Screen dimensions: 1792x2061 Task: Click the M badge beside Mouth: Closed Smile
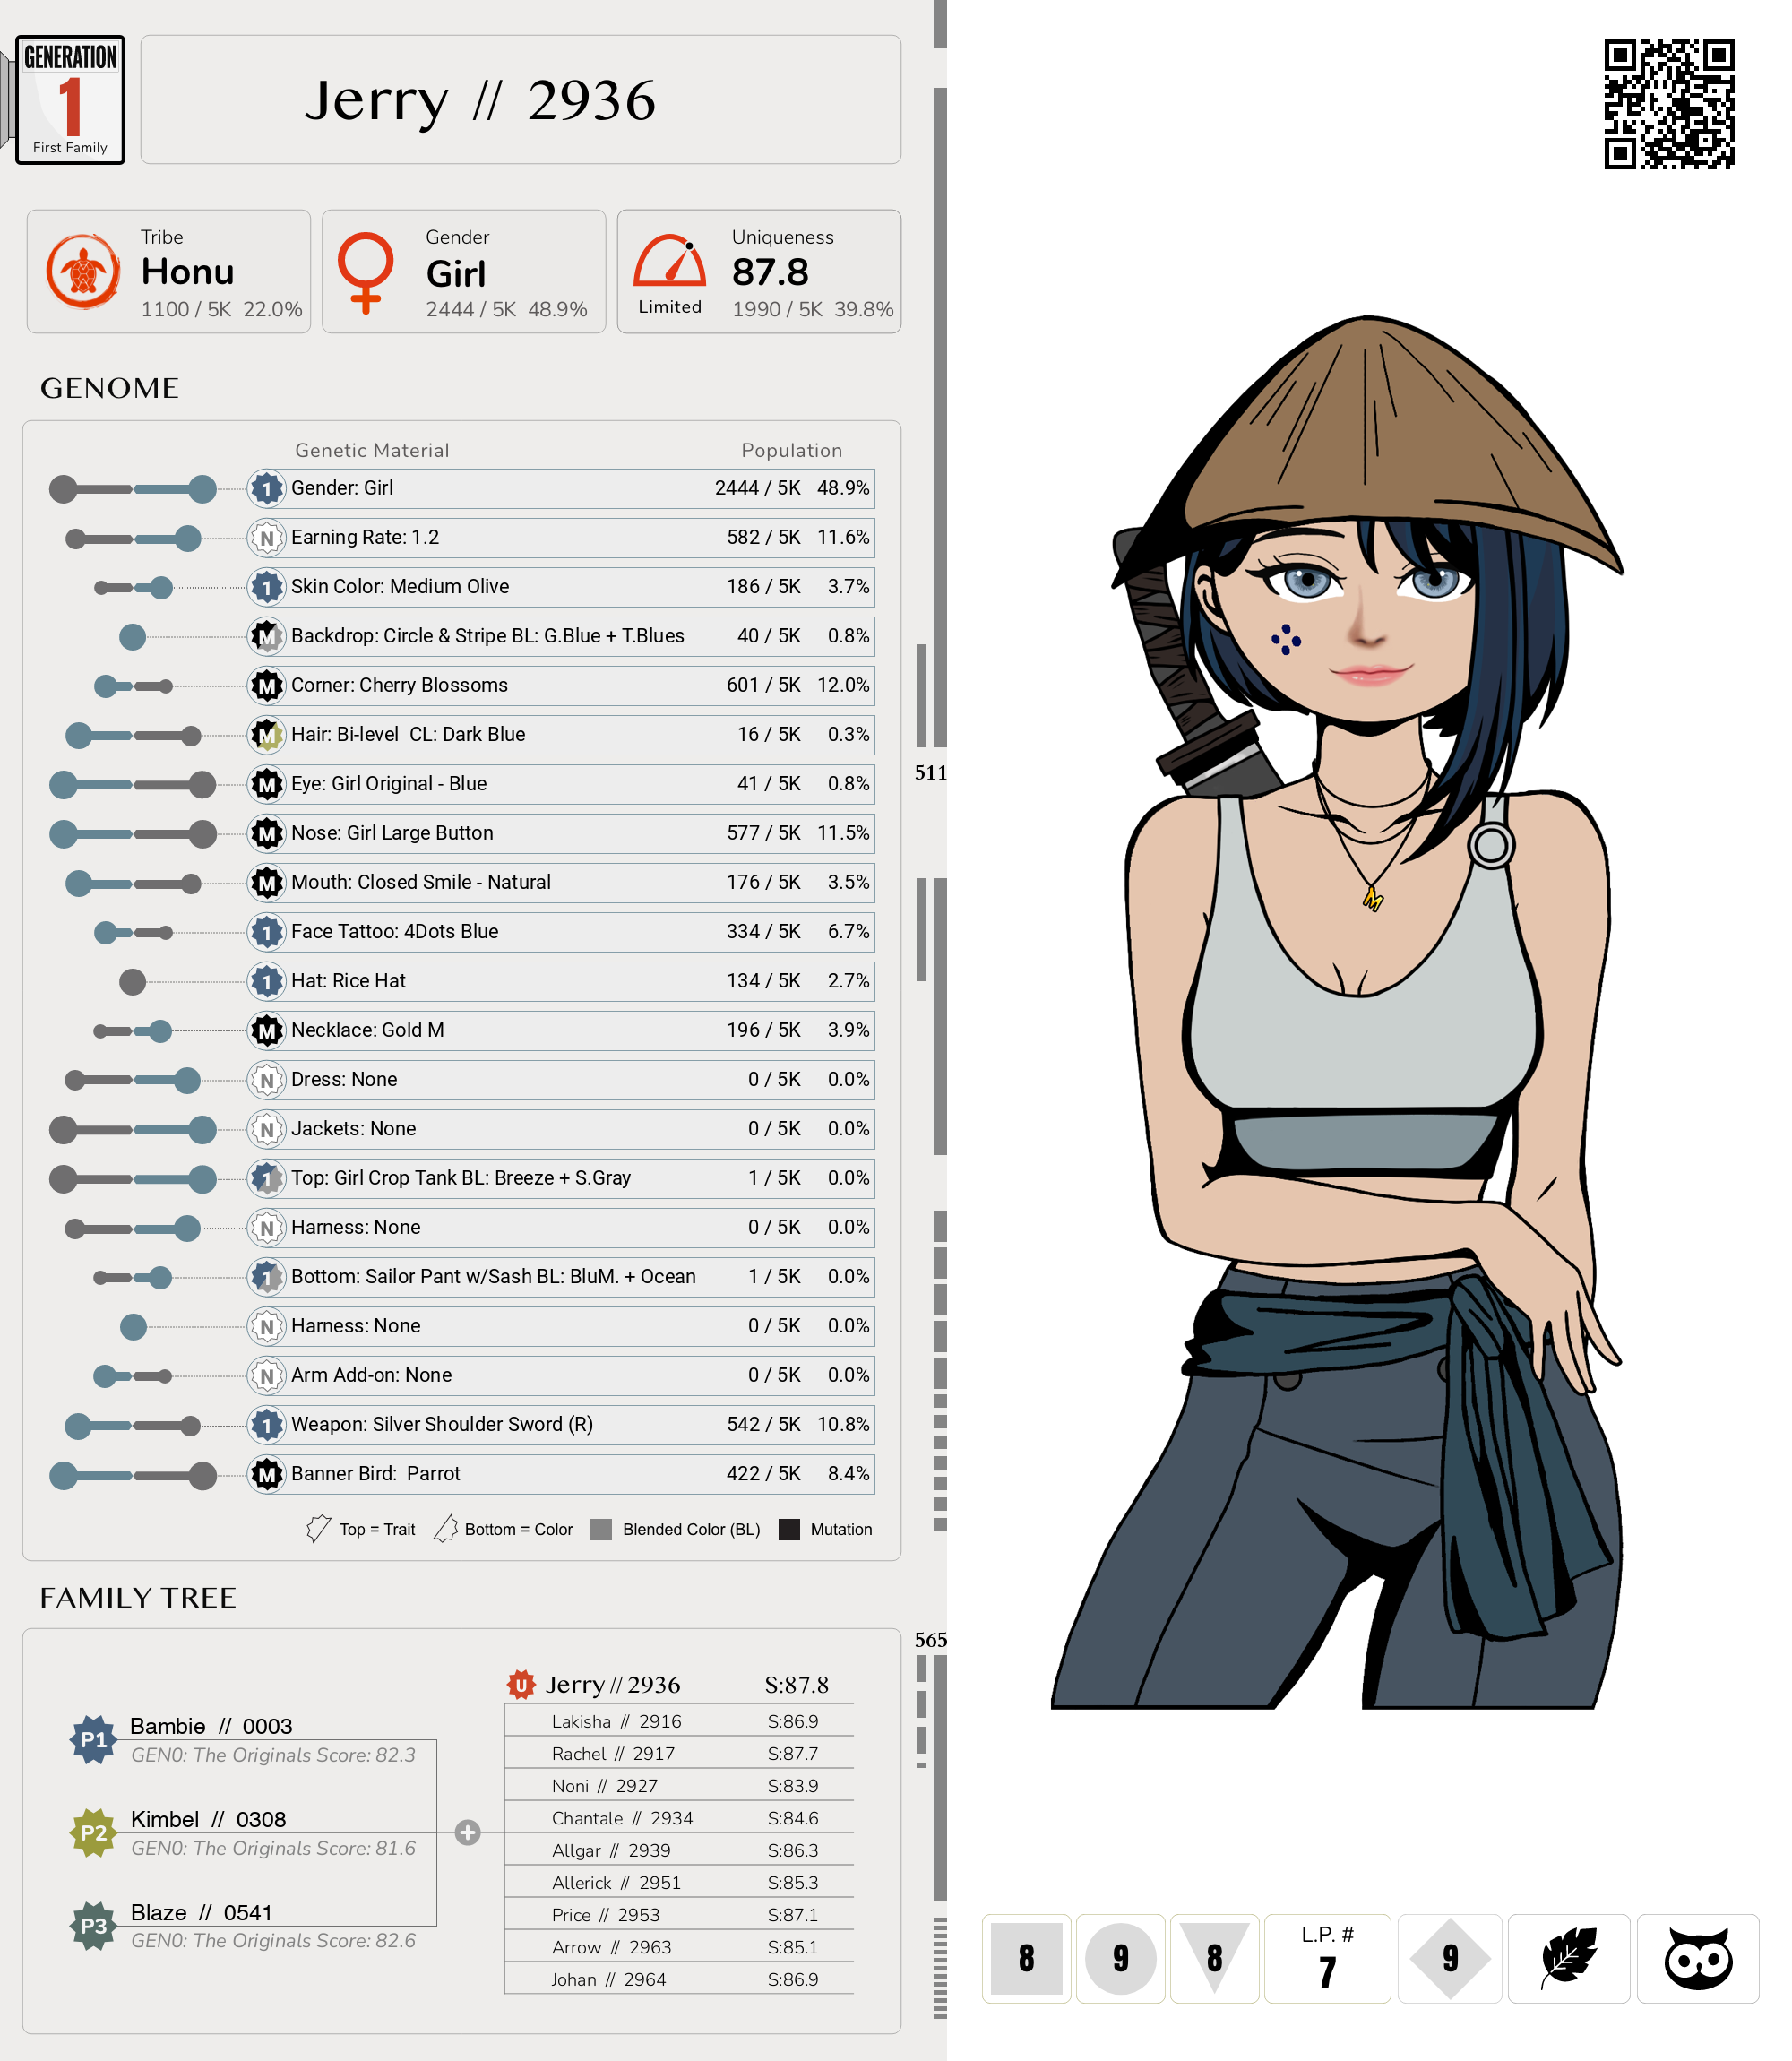coord(267,883)
